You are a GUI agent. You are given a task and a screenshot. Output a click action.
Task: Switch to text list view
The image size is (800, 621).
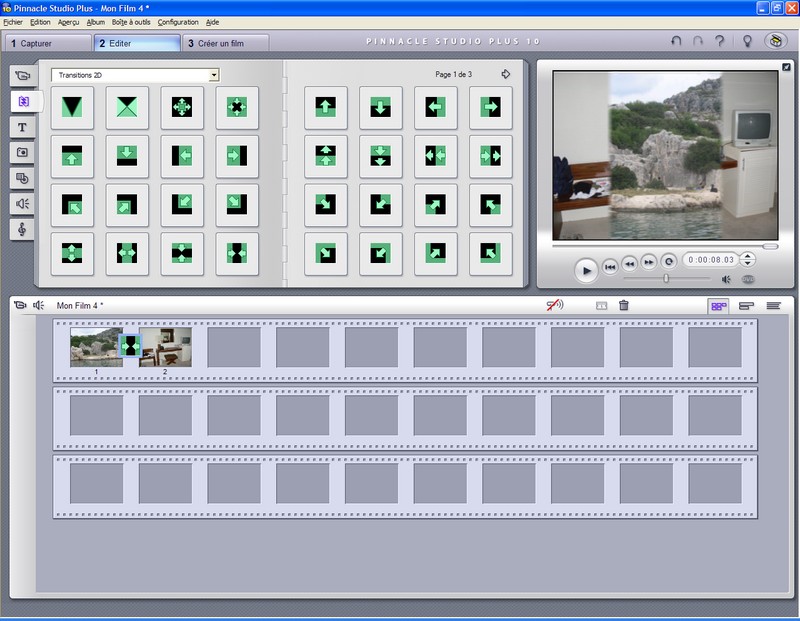pos(773,306)
